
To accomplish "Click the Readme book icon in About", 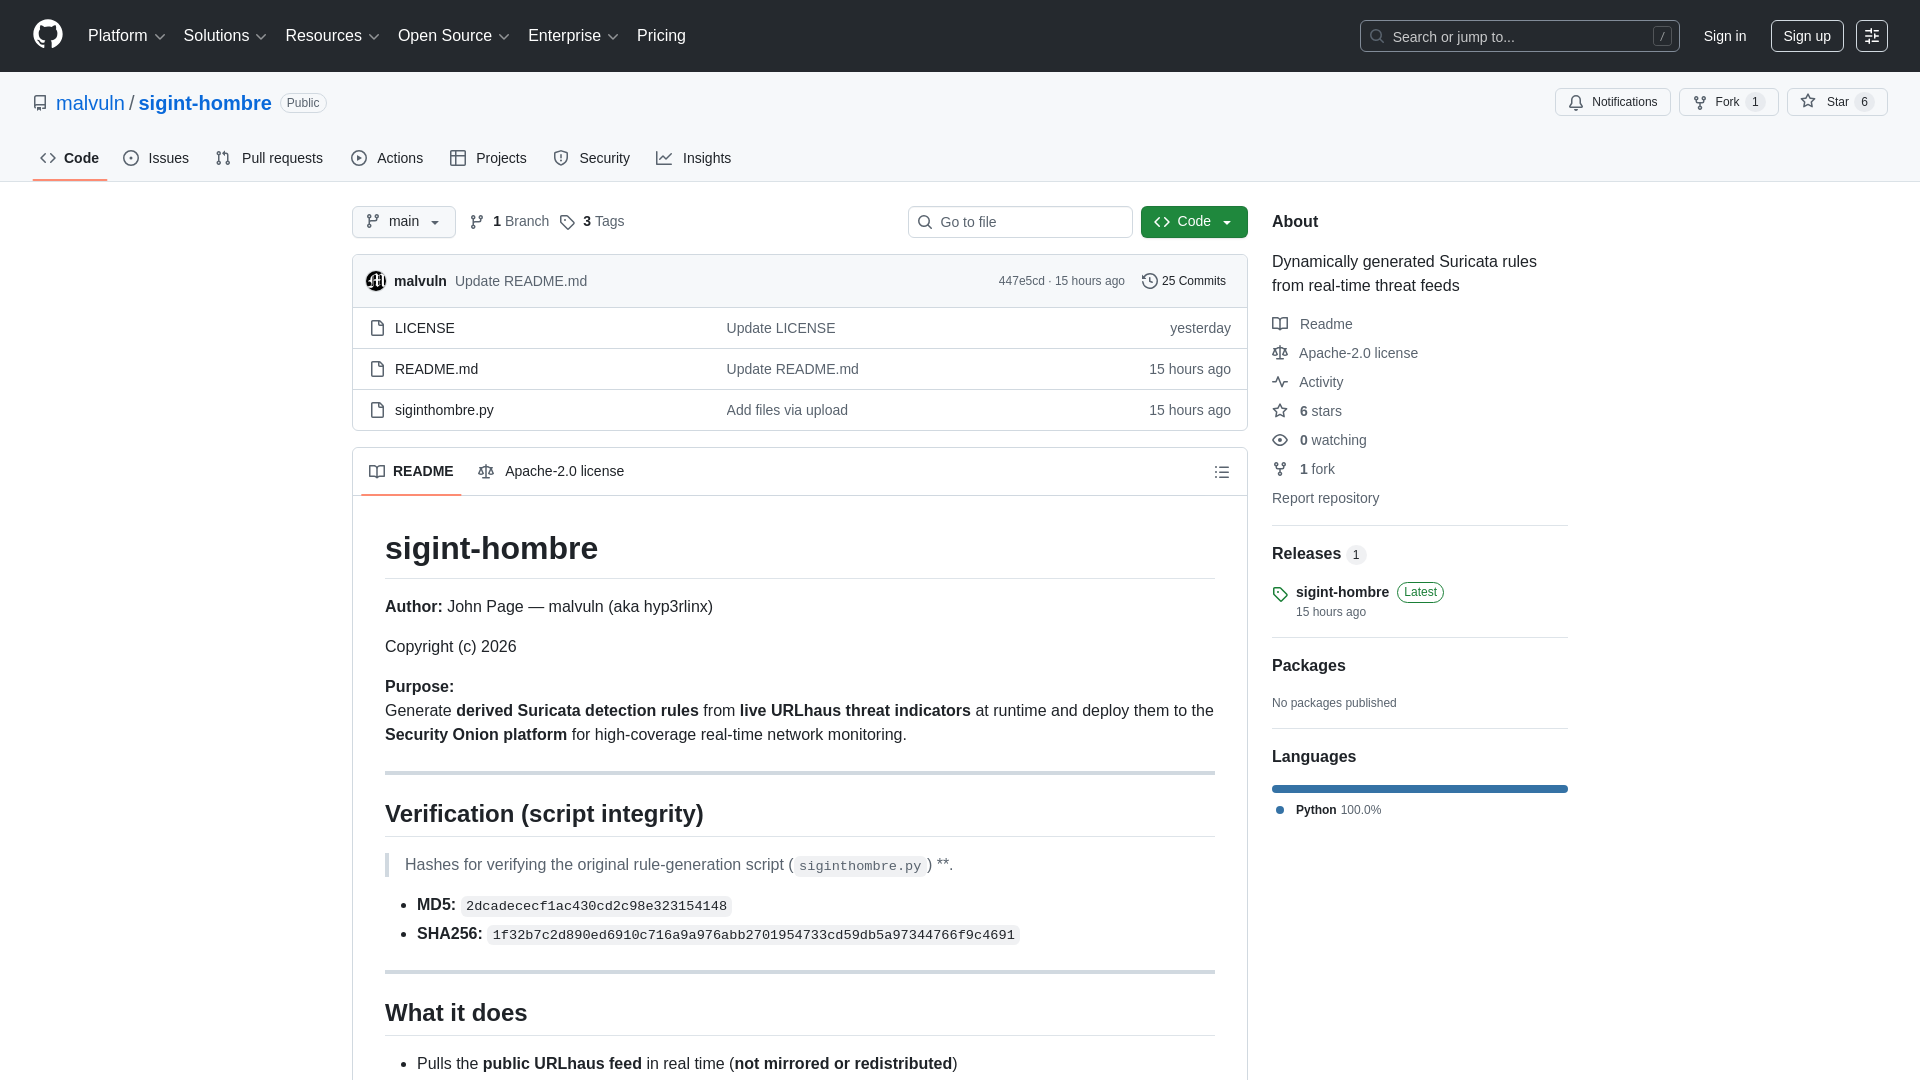I will (x=1280, y=323).
